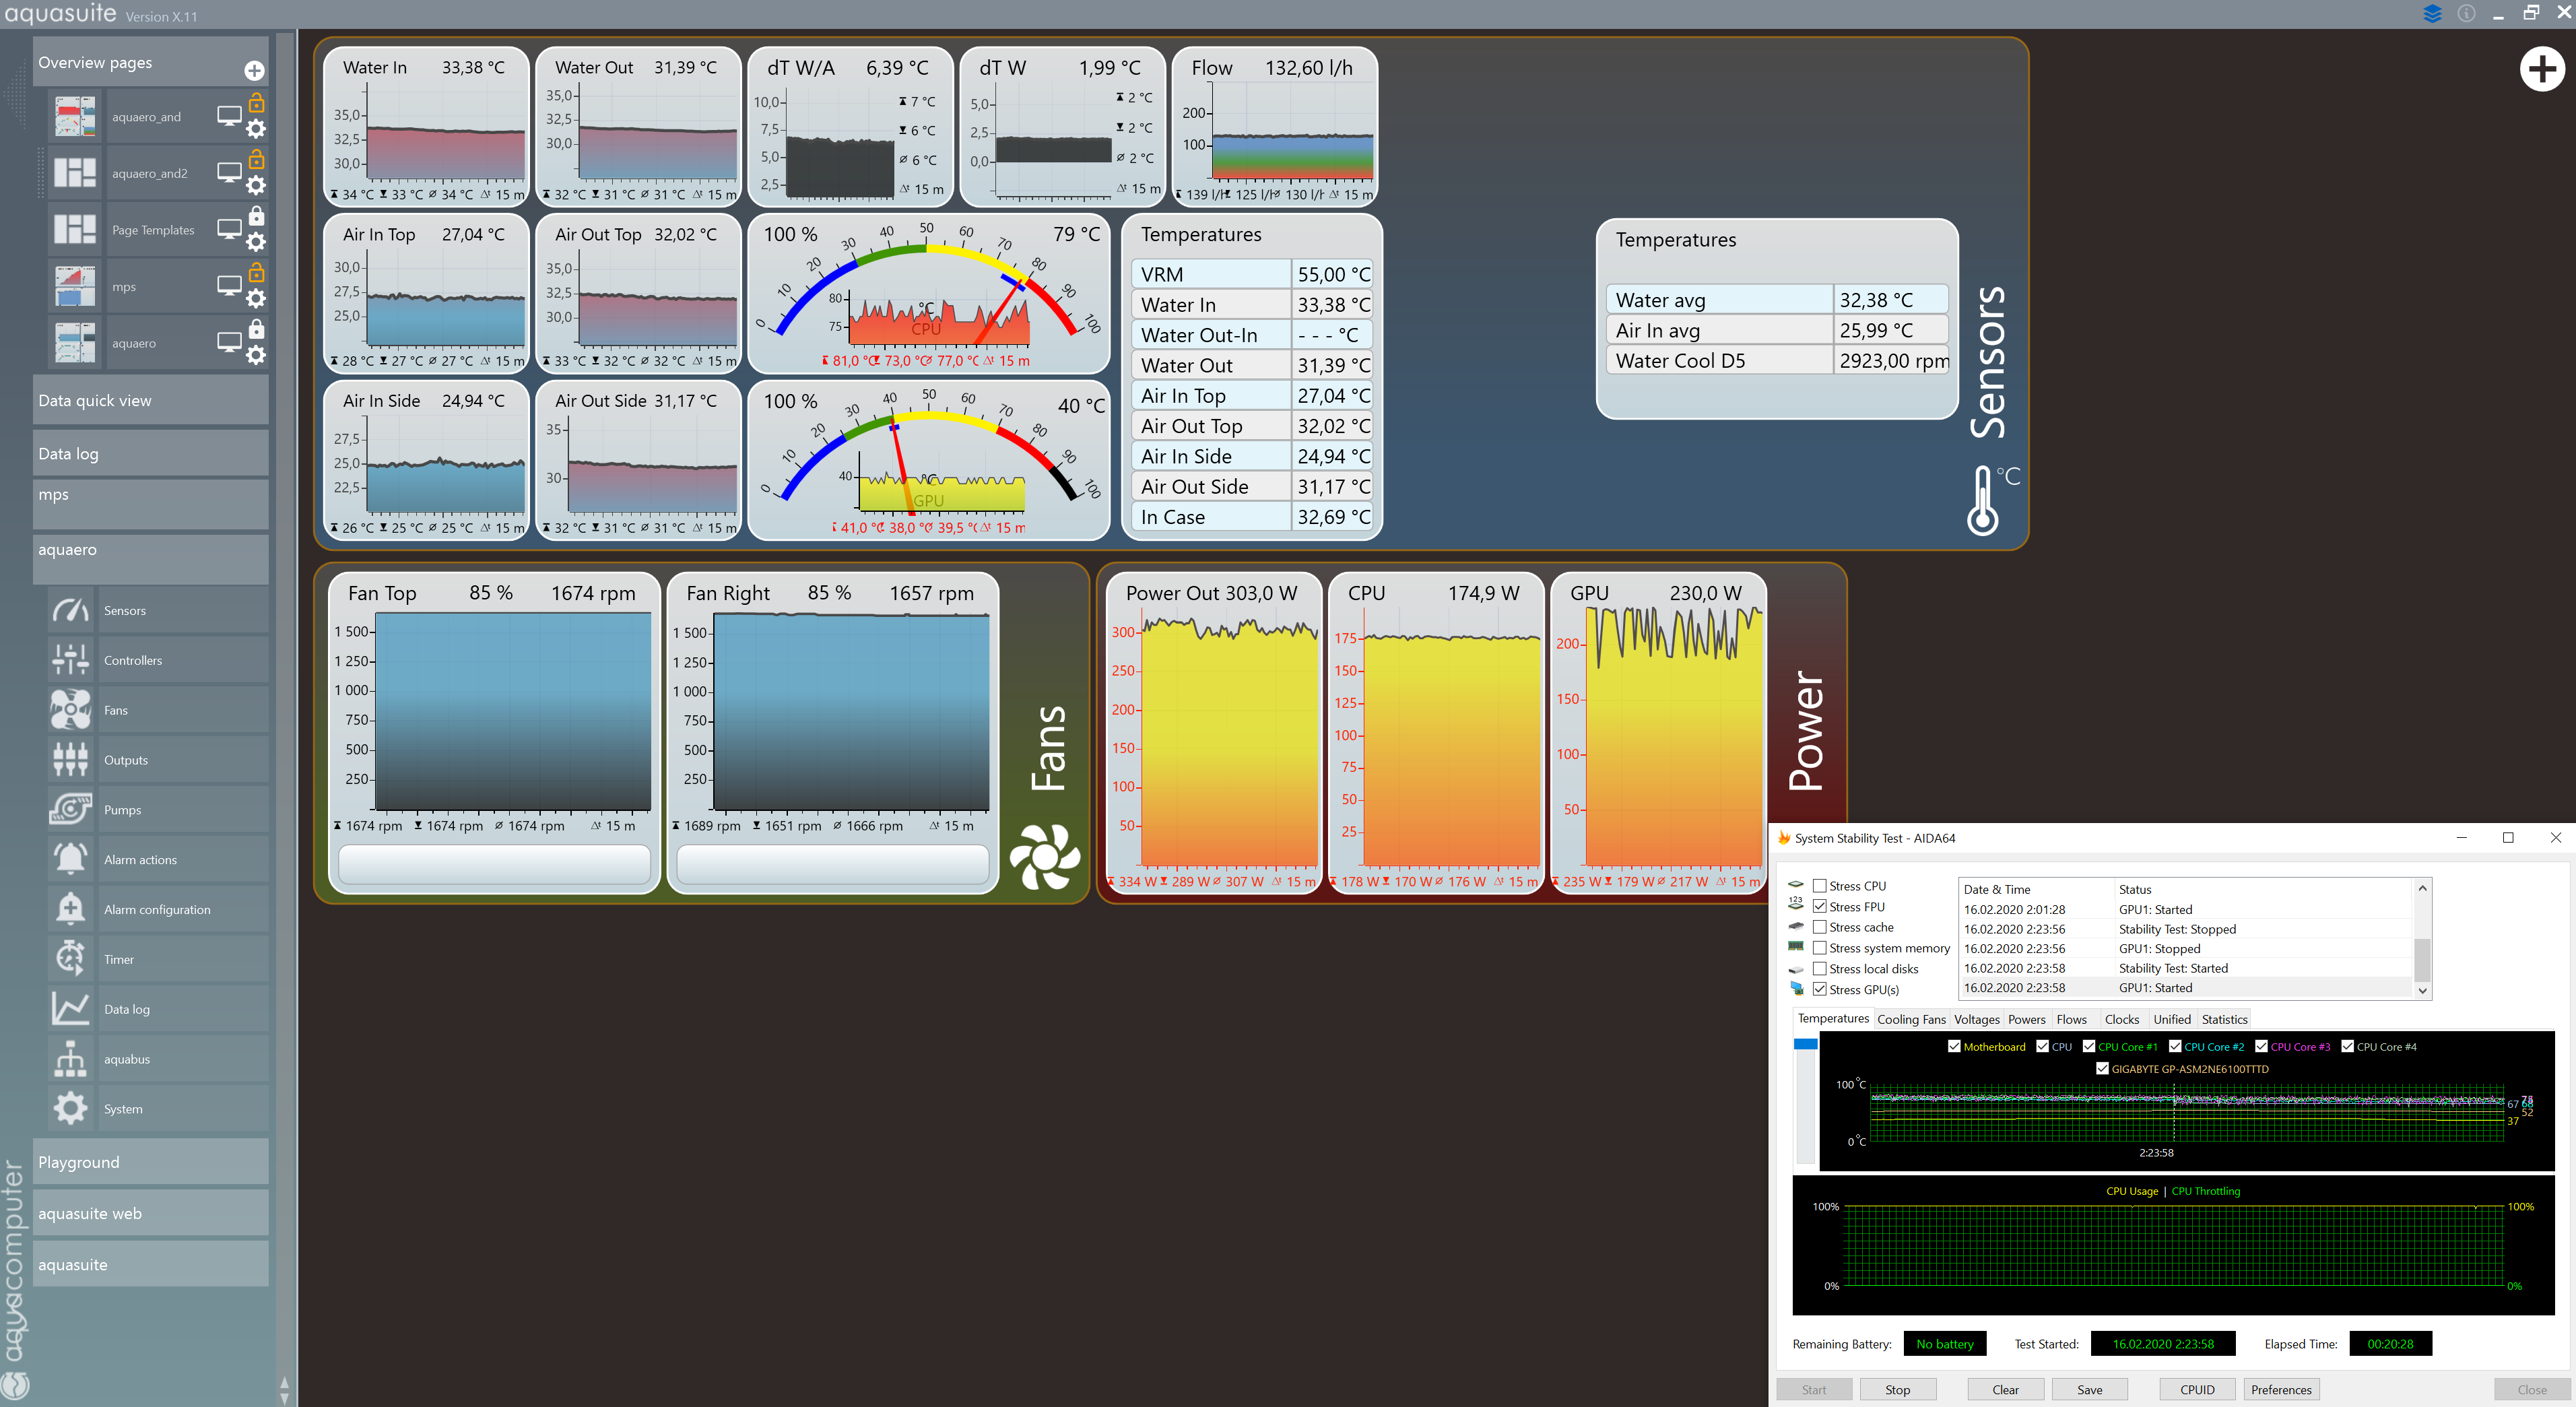Switch to the Cooling Fans tab
The image size is (2576, 1407).
point(1911,1019)
